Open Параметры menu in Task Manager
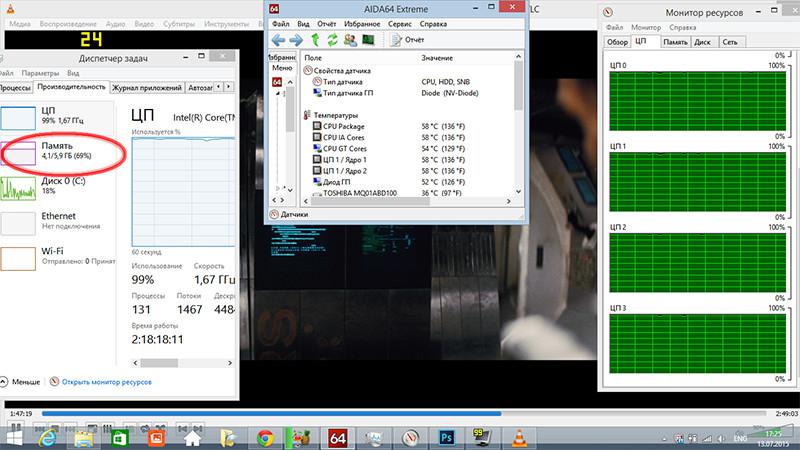Image resolution: width=800 pixels, height=450 pixels. click(40, 73)
